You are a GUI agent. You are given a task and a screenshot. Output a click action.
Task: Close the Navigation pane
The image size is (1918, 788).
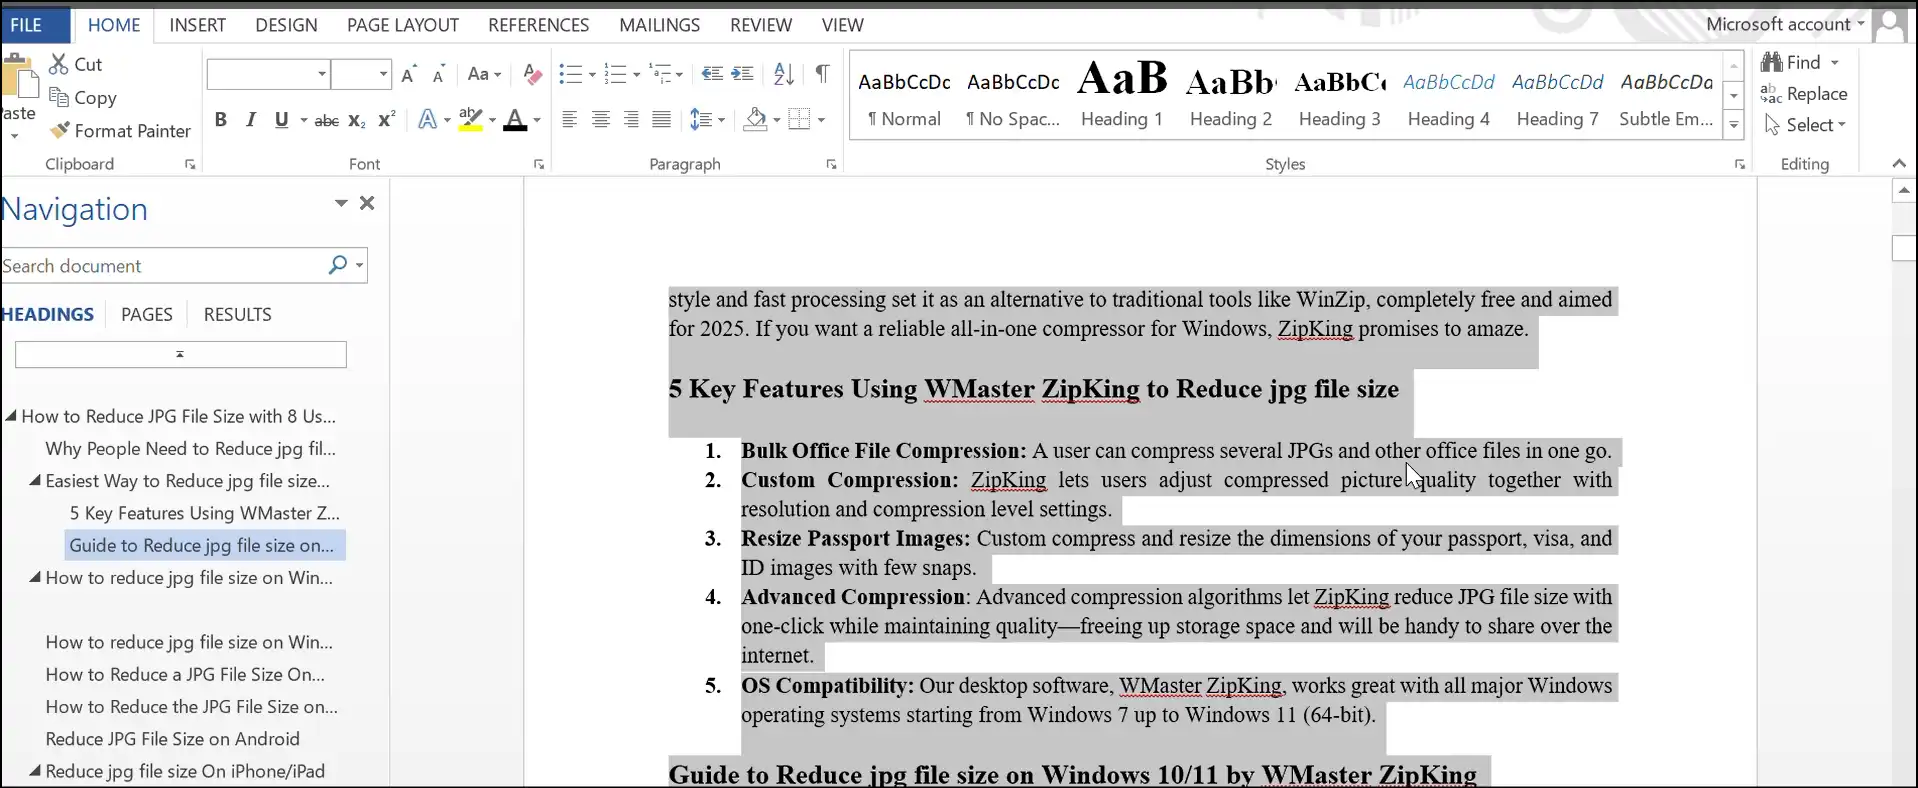(x=367, y=203)
